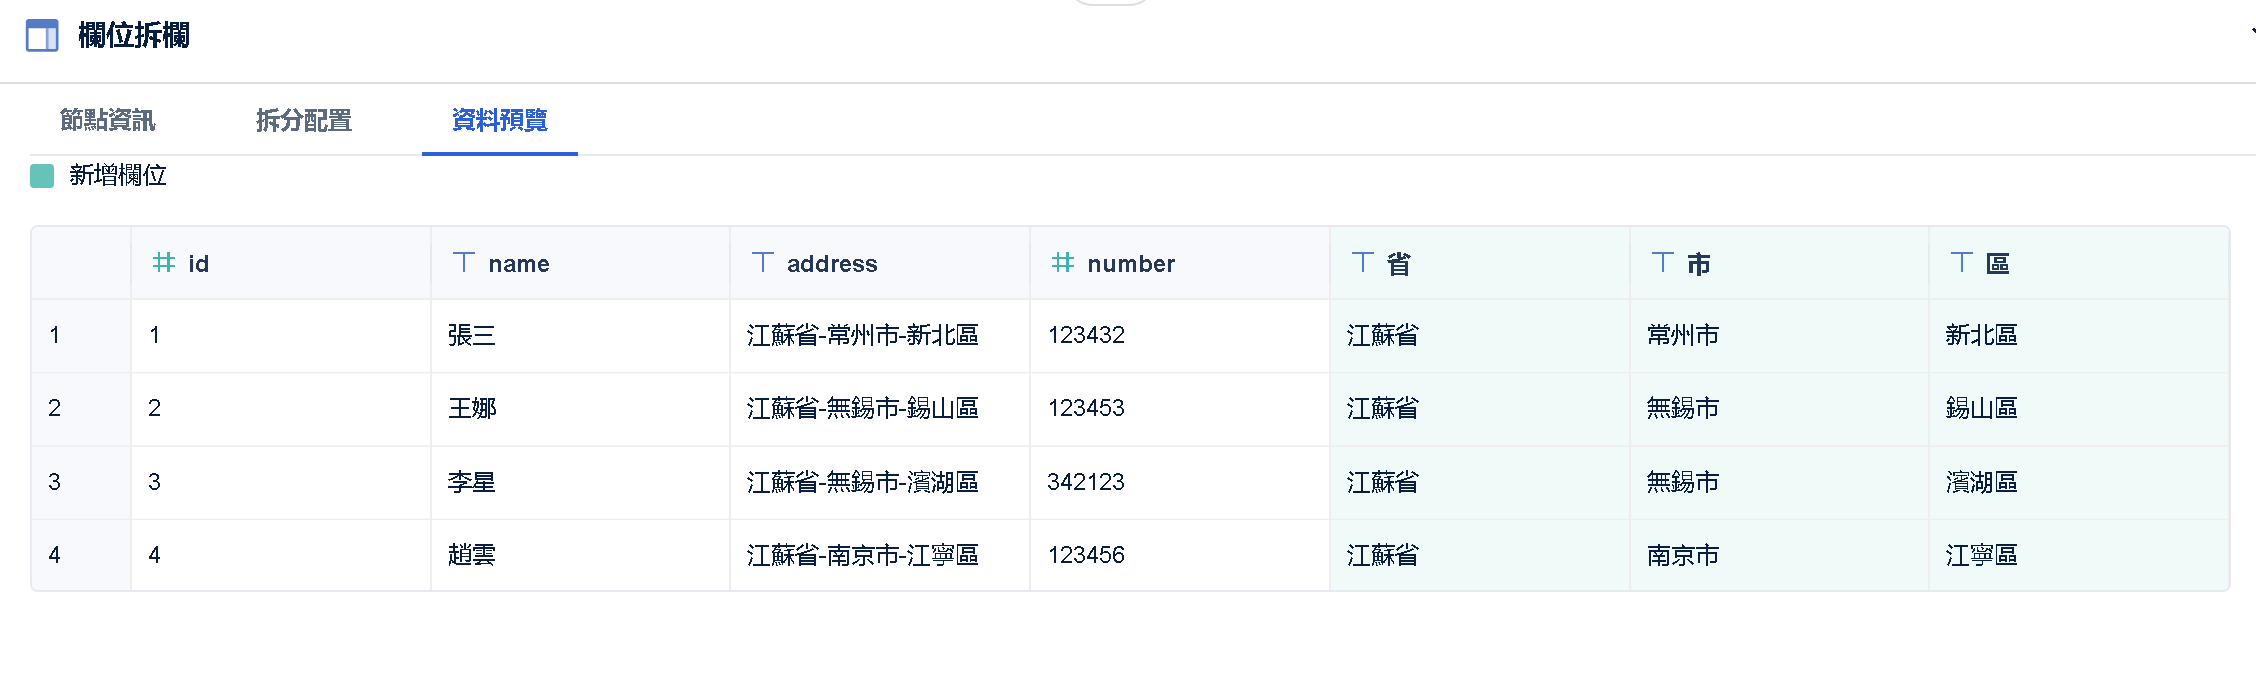Click the number-type icon beside number
The height and width of the screenshot is (694, 2256).
click(1062, 263)
